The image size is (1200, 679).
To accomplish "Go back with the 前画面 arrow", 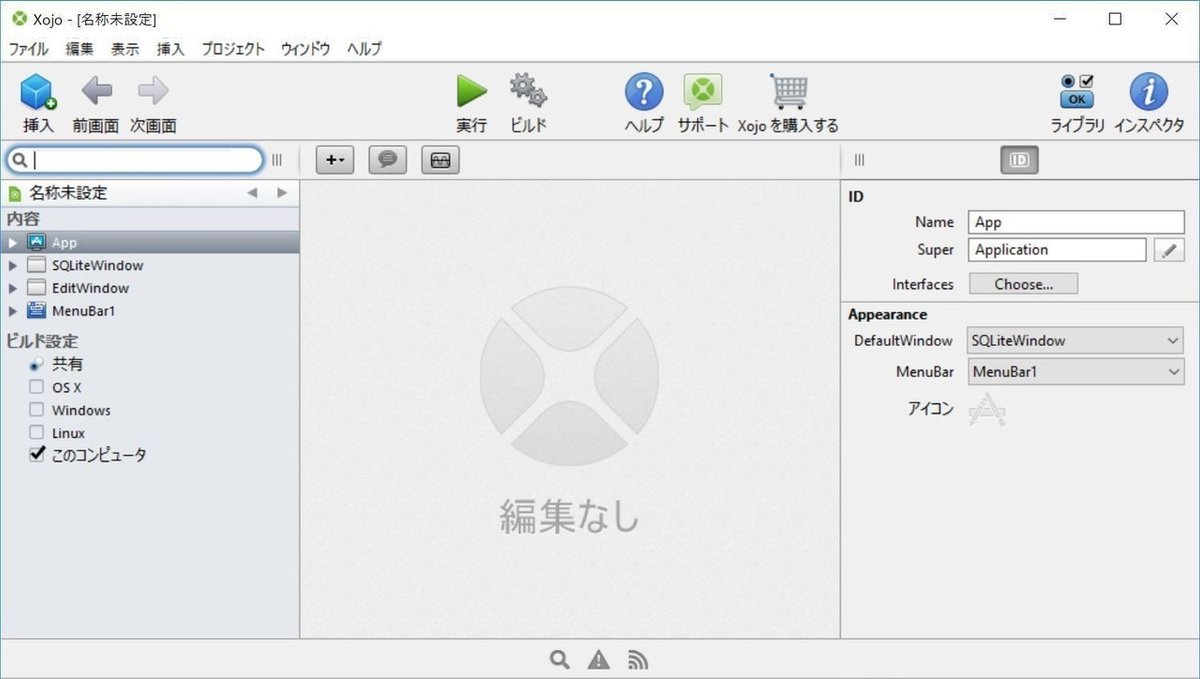I will [x=96, y=91].
